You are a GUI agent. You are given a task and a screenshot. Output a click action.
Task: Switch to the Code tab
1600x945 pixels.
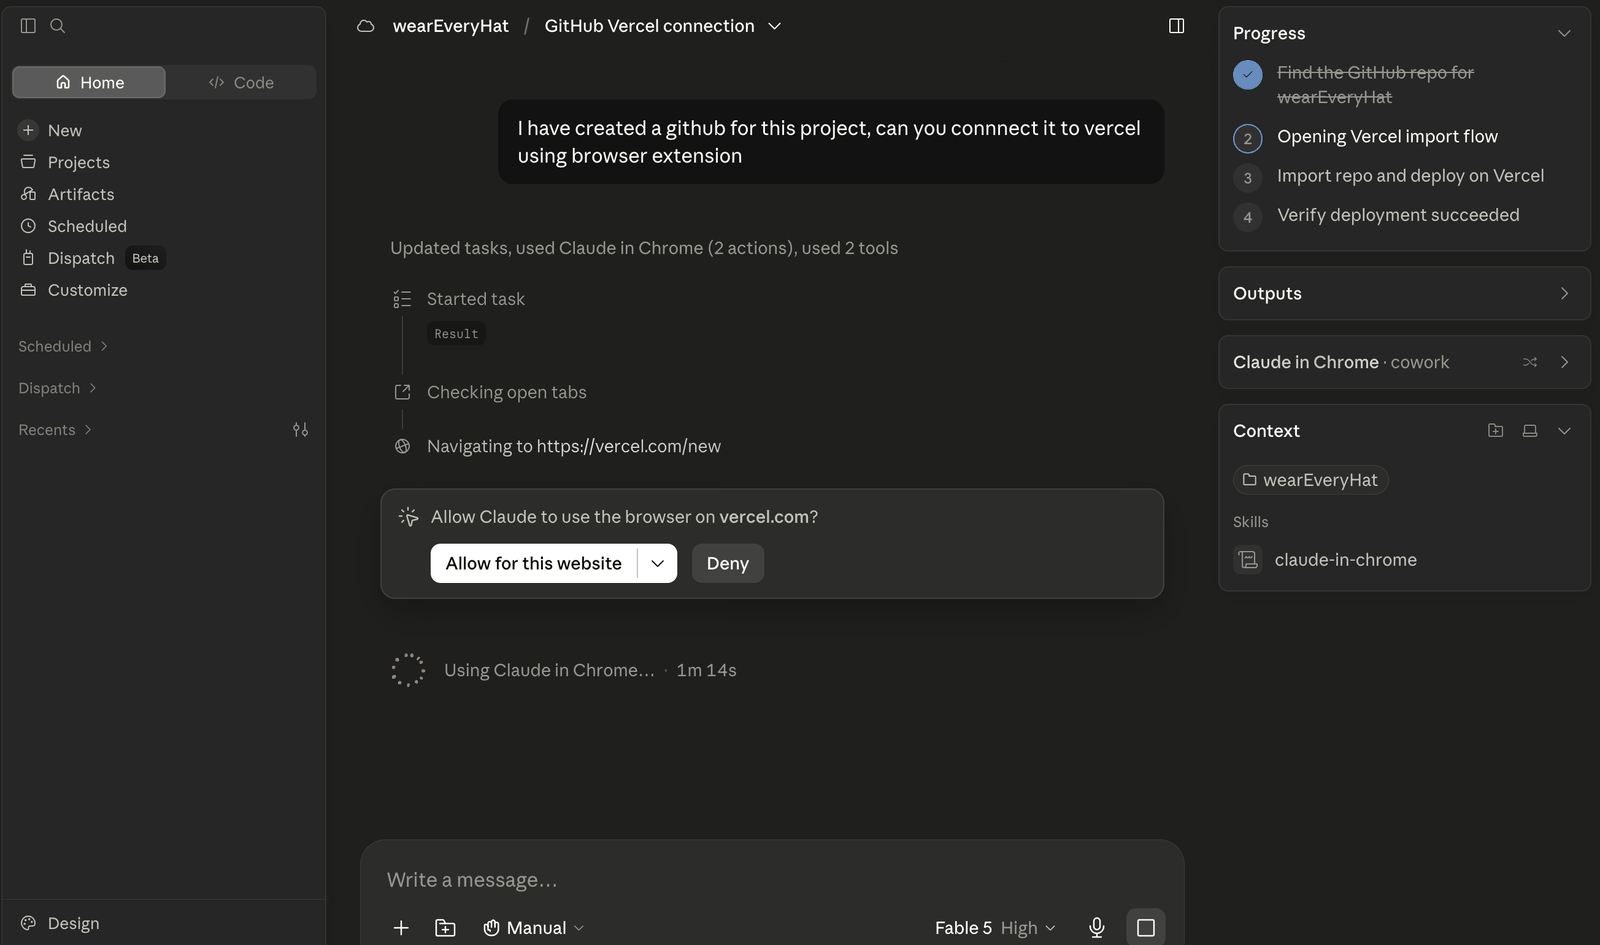241,82
